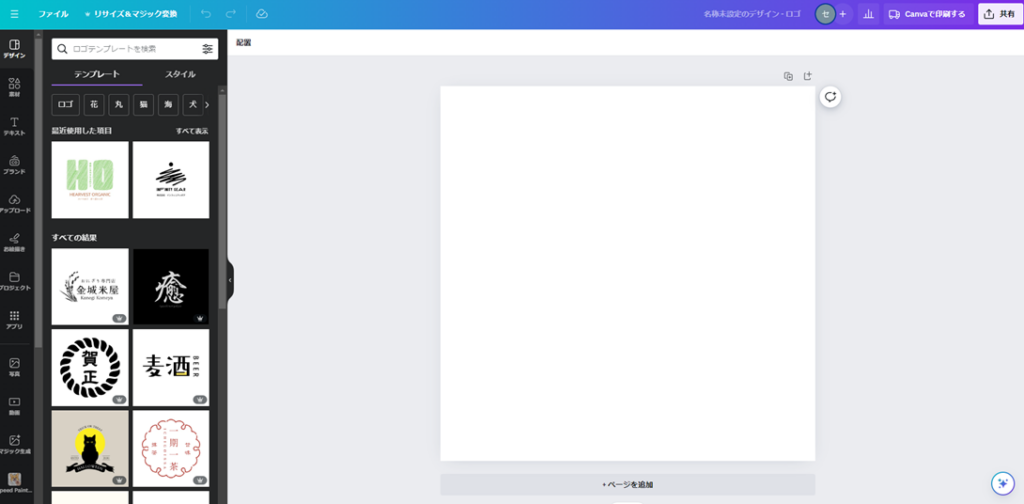Expand category chips with the right chevron
Screen dimensions: 1024x504
[207, 104]
